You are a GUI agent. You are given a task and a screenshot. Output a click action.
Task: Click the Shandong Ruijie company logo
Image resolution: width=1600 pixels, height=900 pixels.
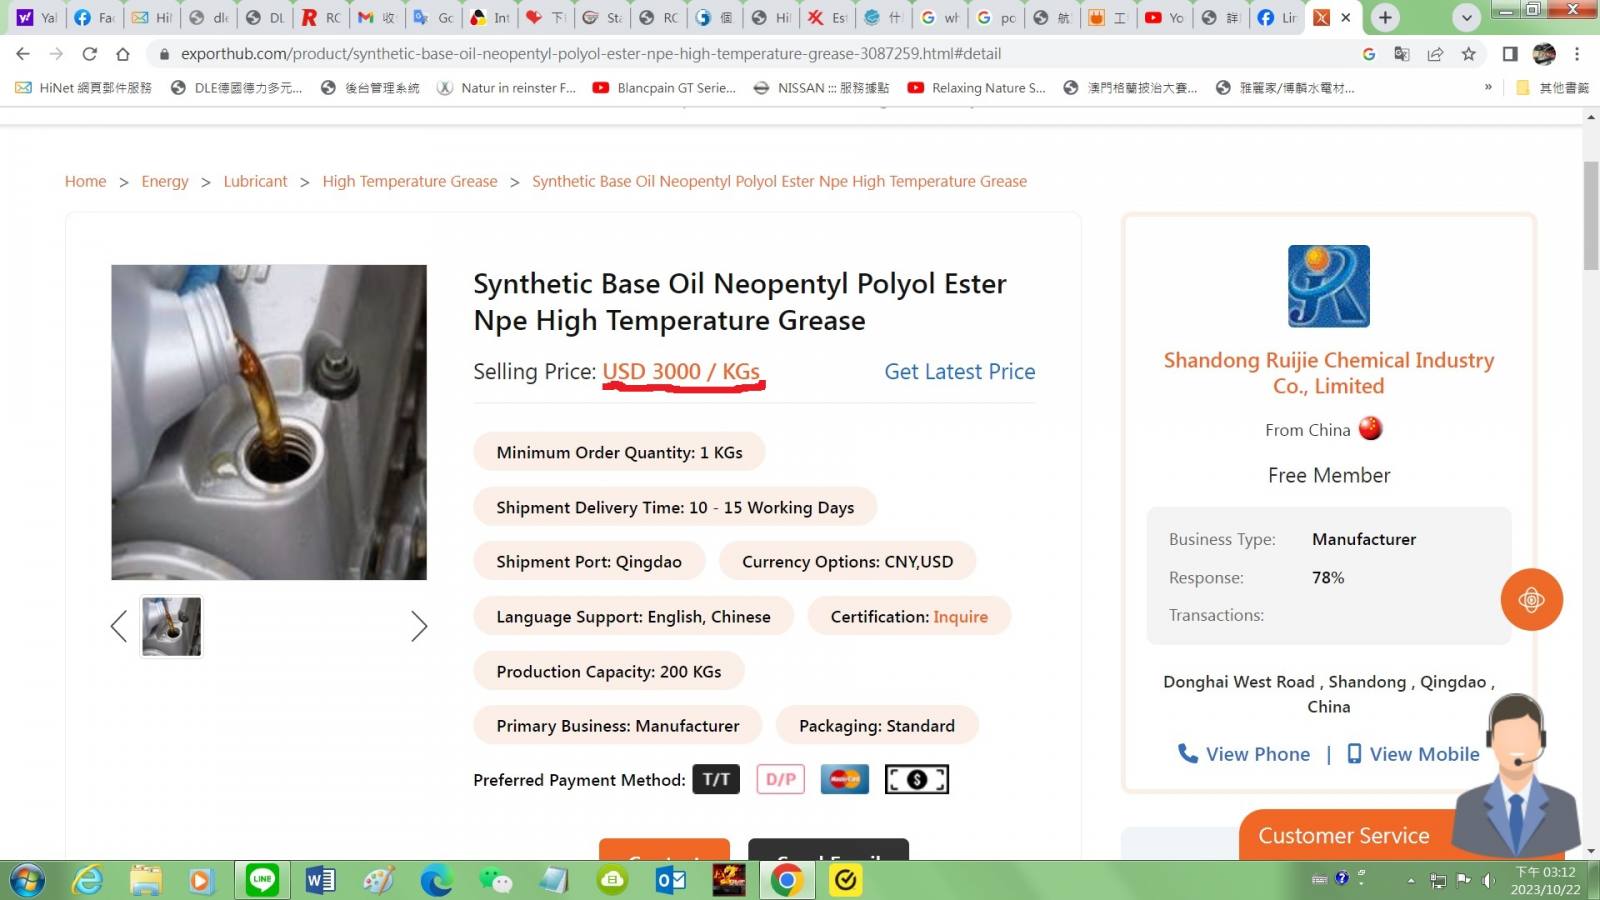pos(1328,286)
